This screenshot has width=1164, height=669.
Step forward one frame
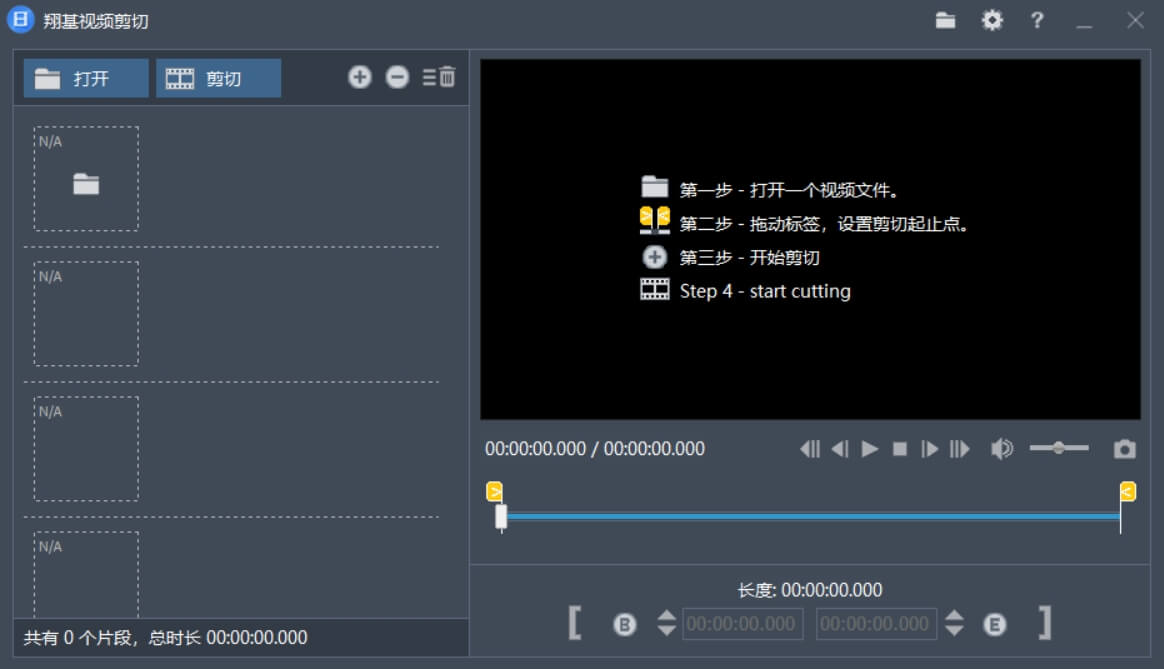click(x=929, y=448)
